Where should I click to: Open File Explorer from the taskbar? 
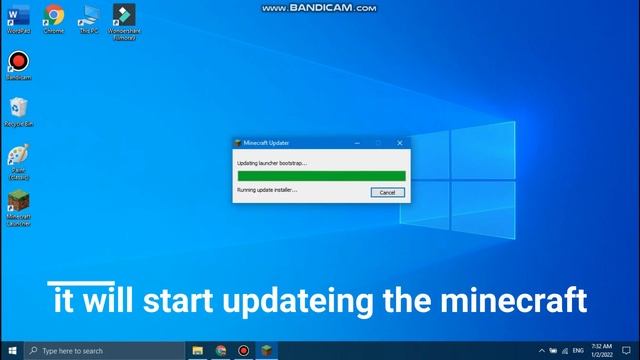[198, 351]
